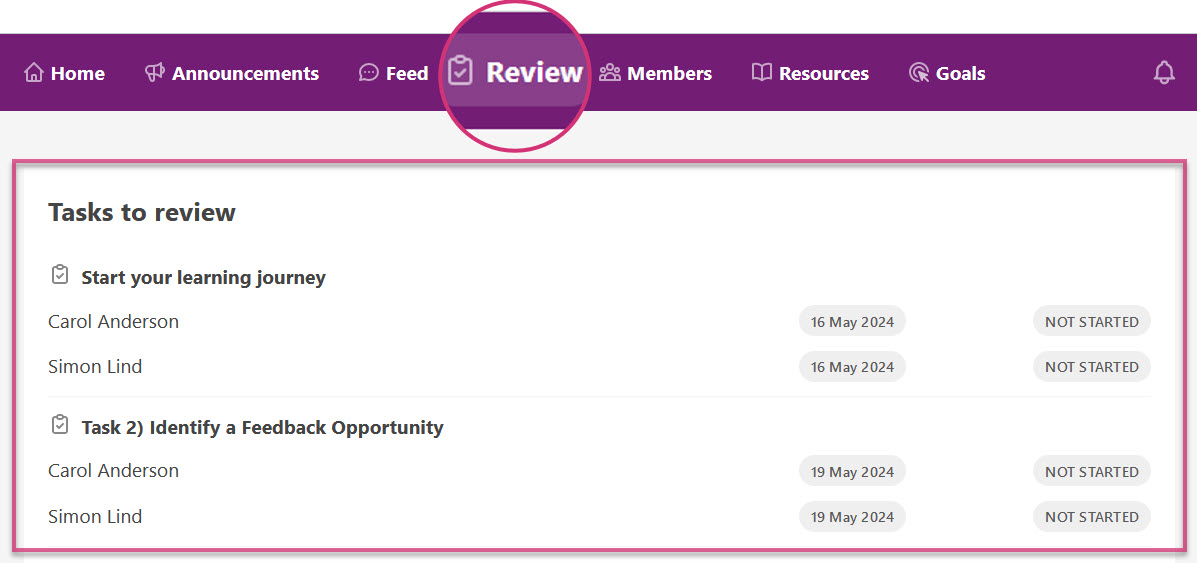Open Simon Lind's Start your learning journey review
Screen dimensions: 1197x563
tap(95, 366)
